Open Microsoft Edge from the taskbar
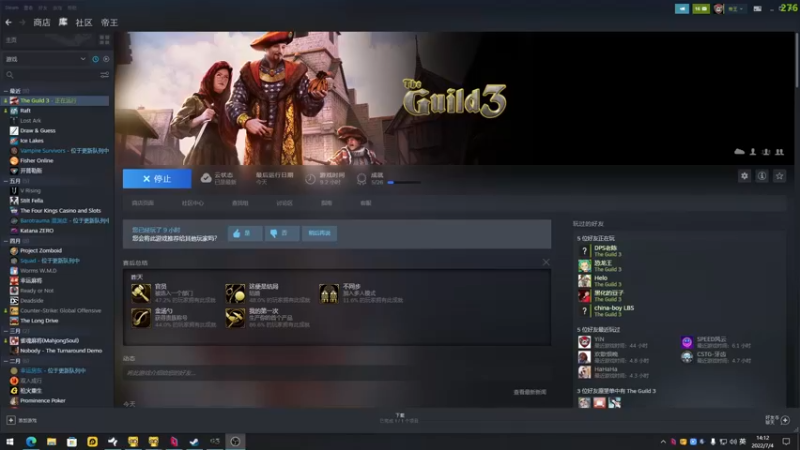Image resolution: width=800 pixels, height=450 pixels. pos(31,441)
